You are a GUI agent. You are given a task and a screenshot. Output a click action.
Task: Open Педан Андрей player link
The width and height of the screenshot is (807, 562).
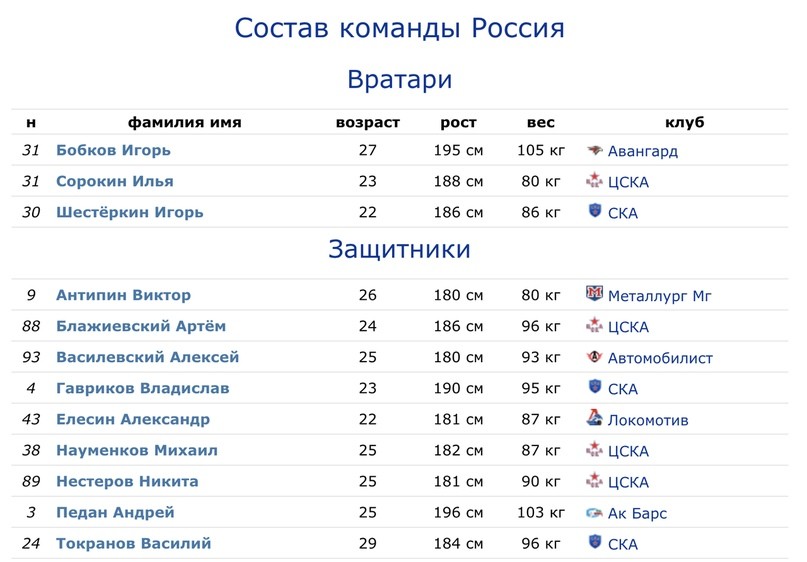pyautogui.click(x=115, y=513)
